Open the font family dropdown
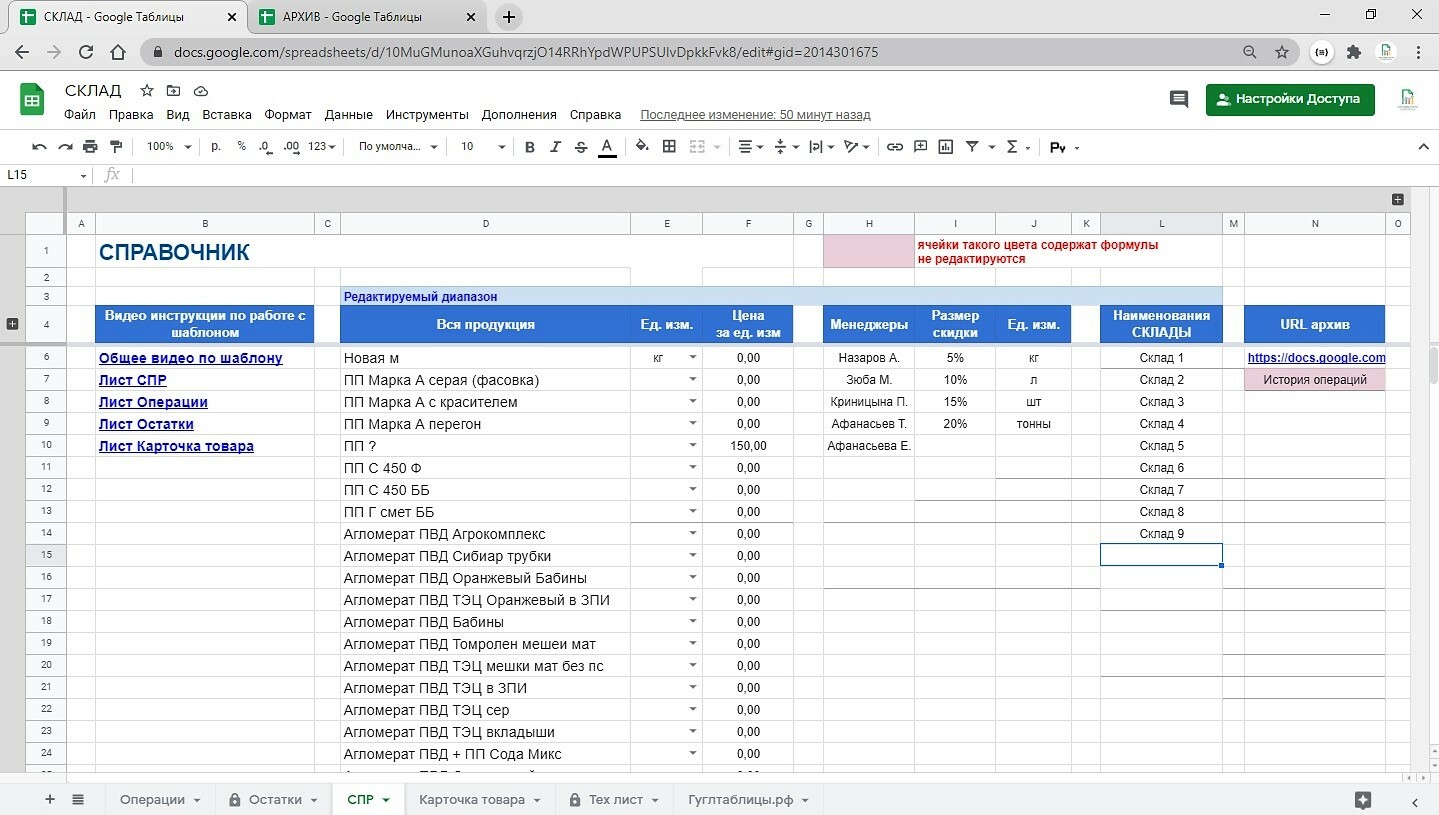 (x=398, y=147)
